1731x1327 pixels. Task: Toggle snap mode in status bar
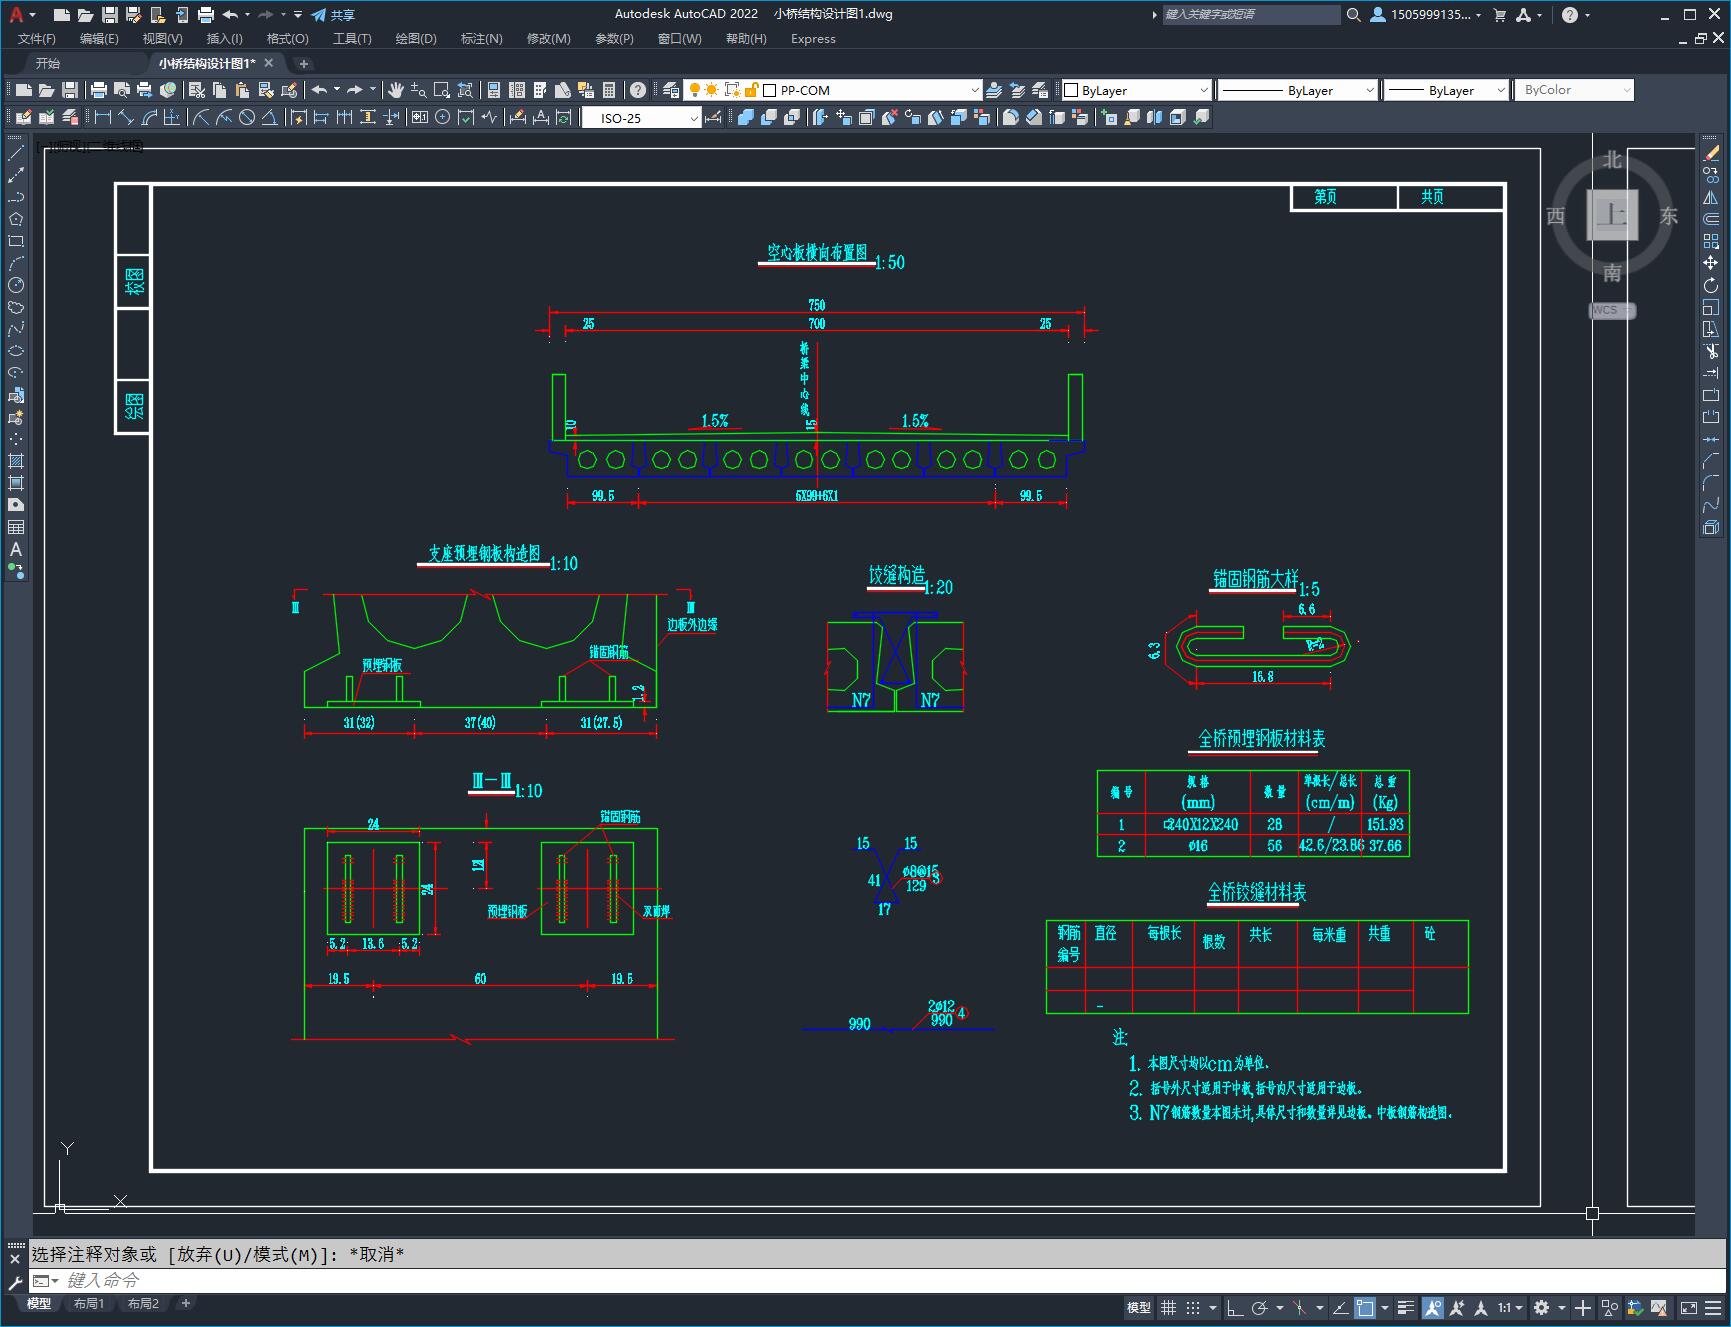pos(1193,1307)
